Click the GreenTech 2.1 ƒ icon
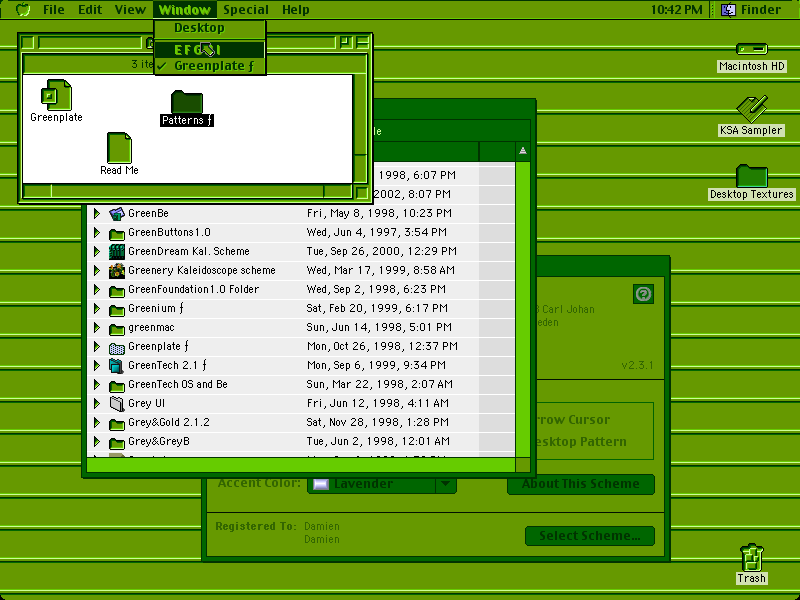This screenshot has width=800, height=600. click(117, 366)
